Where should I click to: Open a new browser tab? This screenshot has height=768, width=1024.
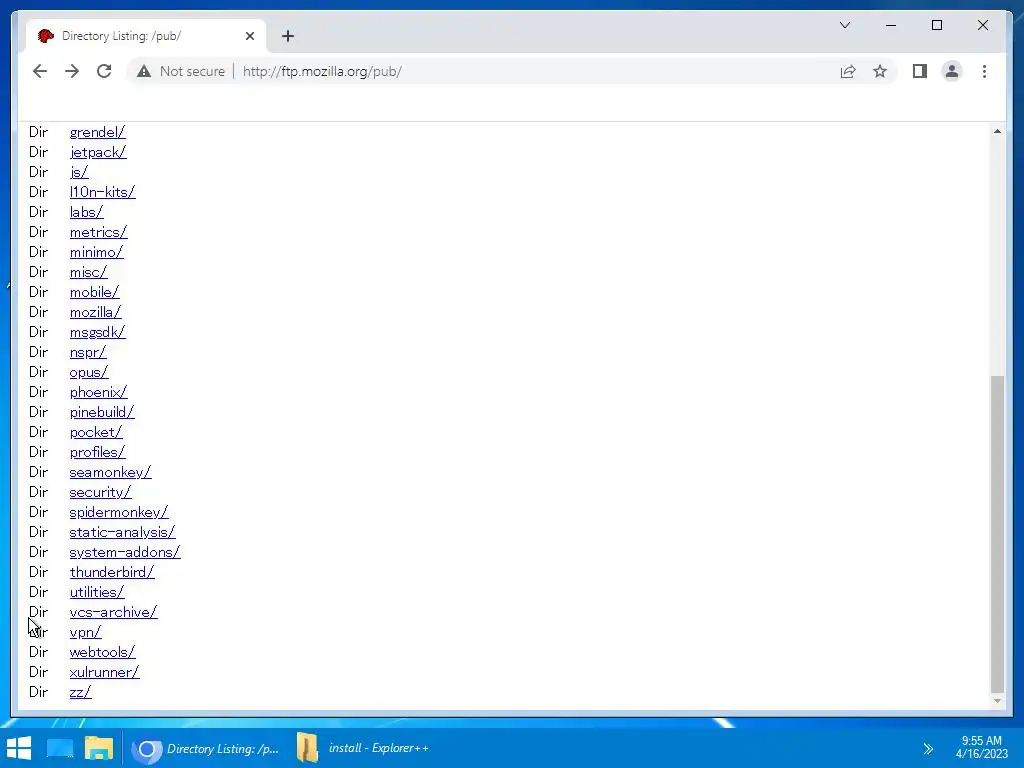288,36
